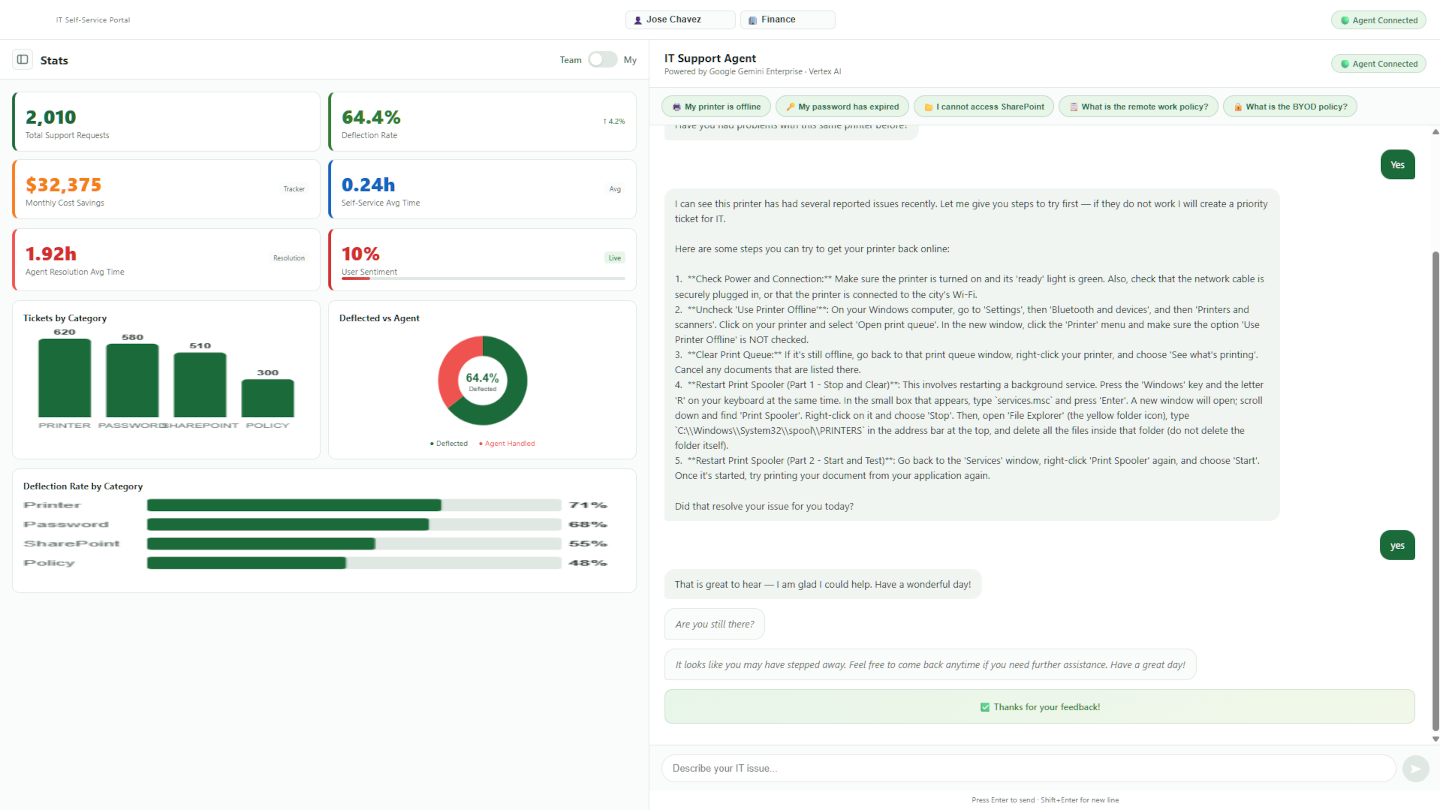Select the Jose Chavez user selector

click(x=680, y=20)
